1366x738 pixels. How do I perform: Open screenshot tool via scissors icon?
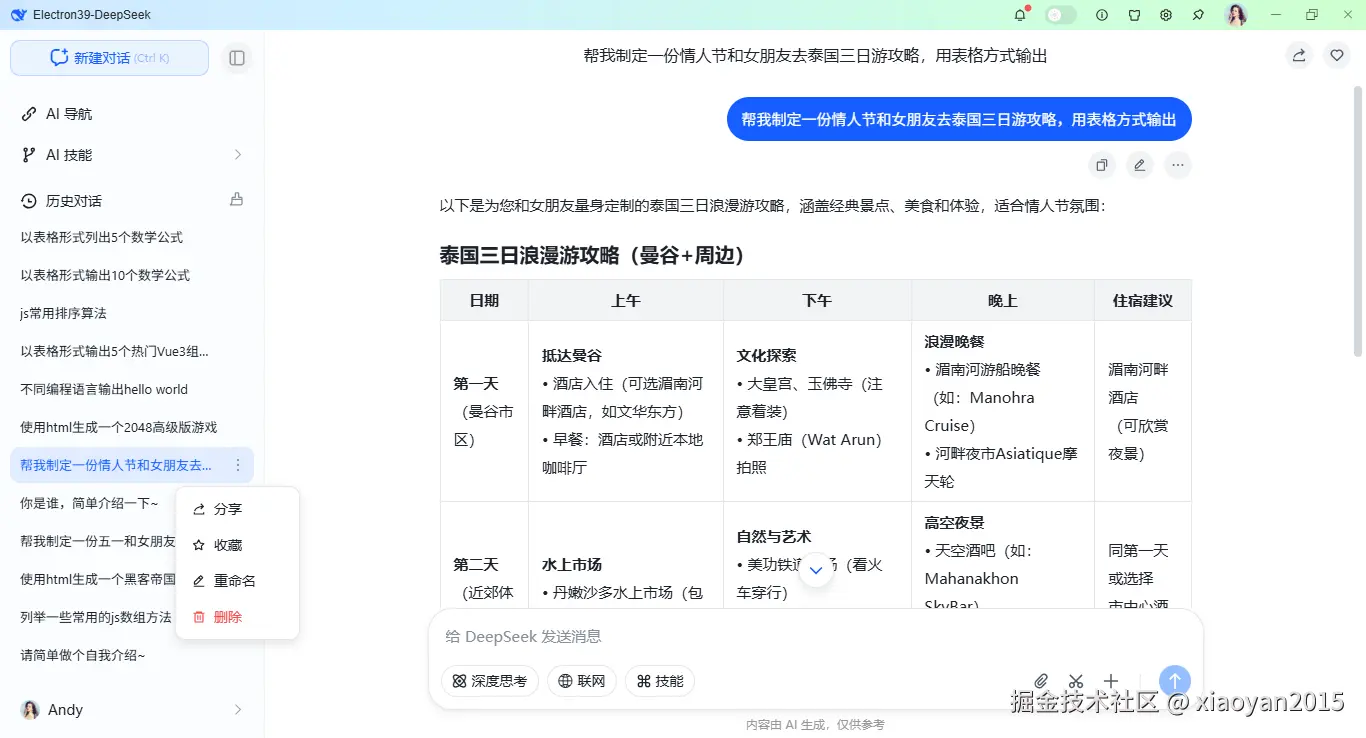1076,680
